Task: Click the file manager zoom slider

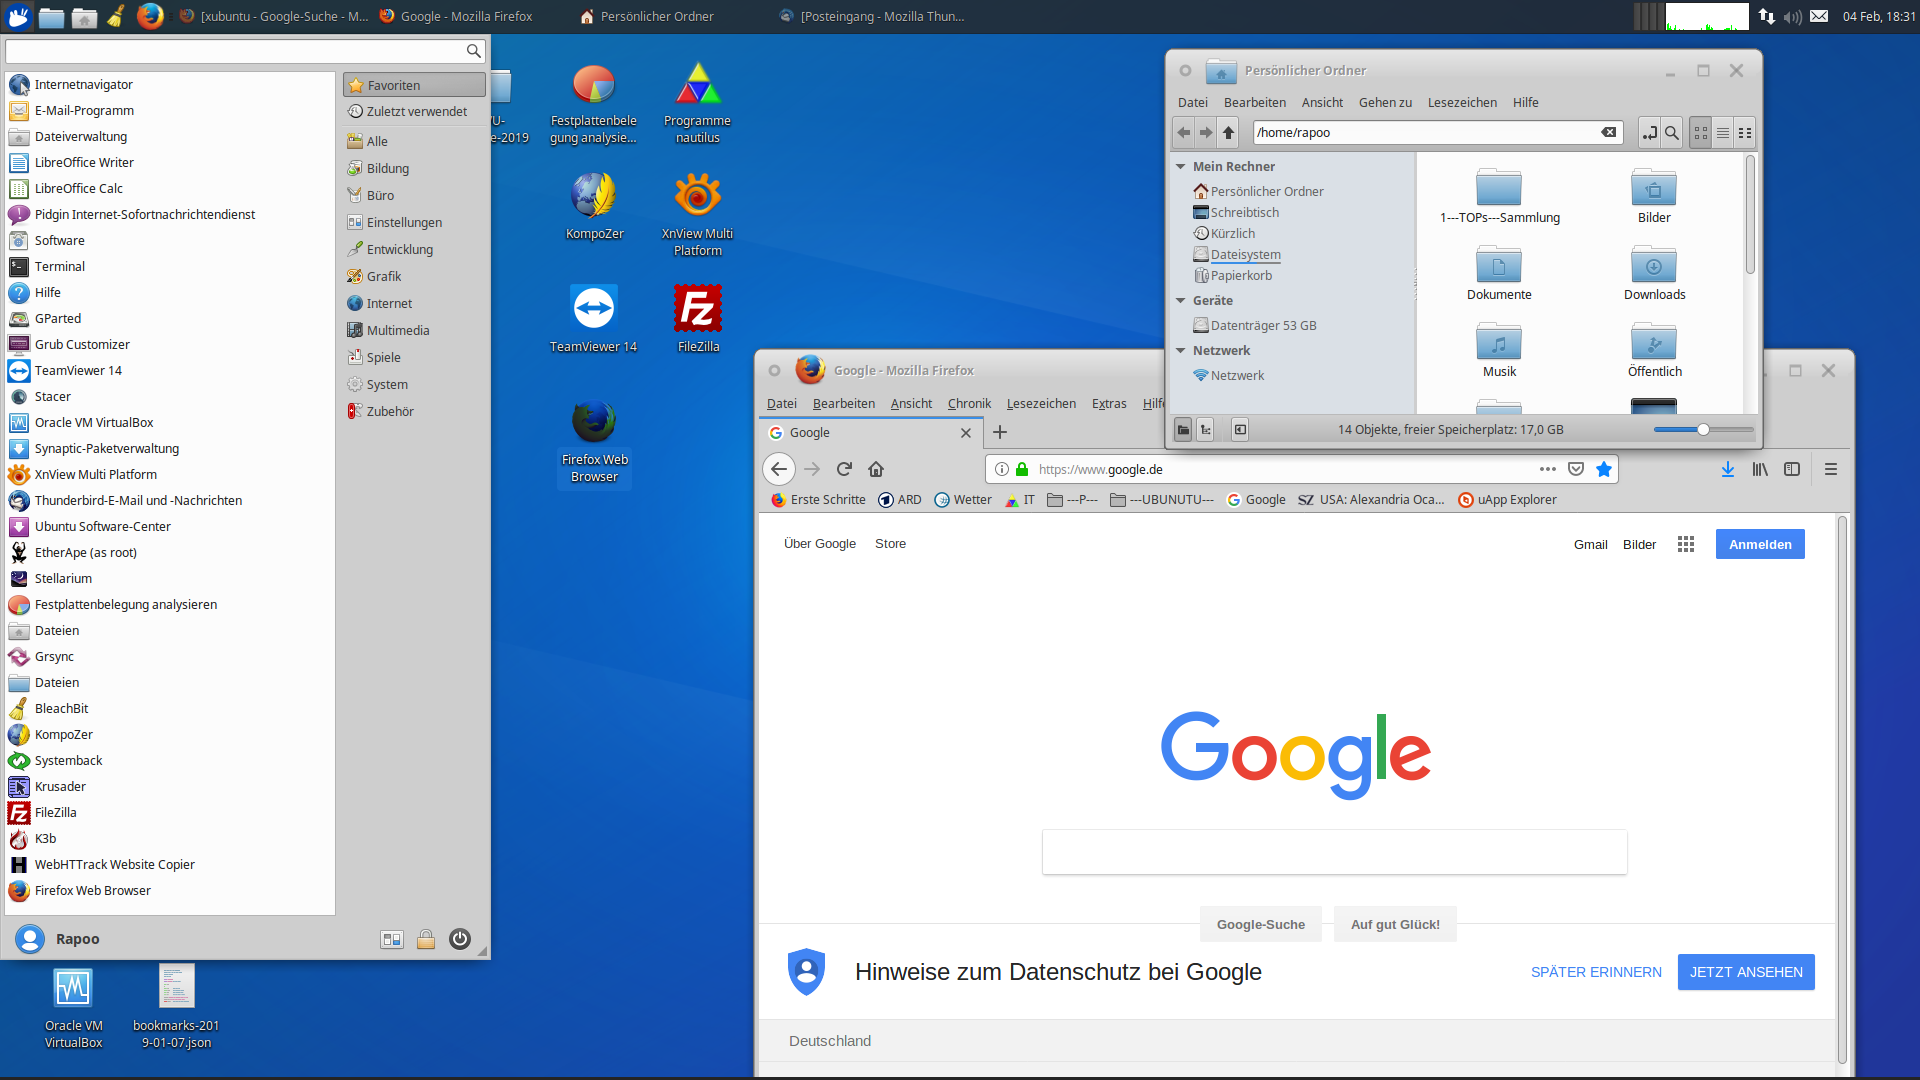Action: point(1703,430)
